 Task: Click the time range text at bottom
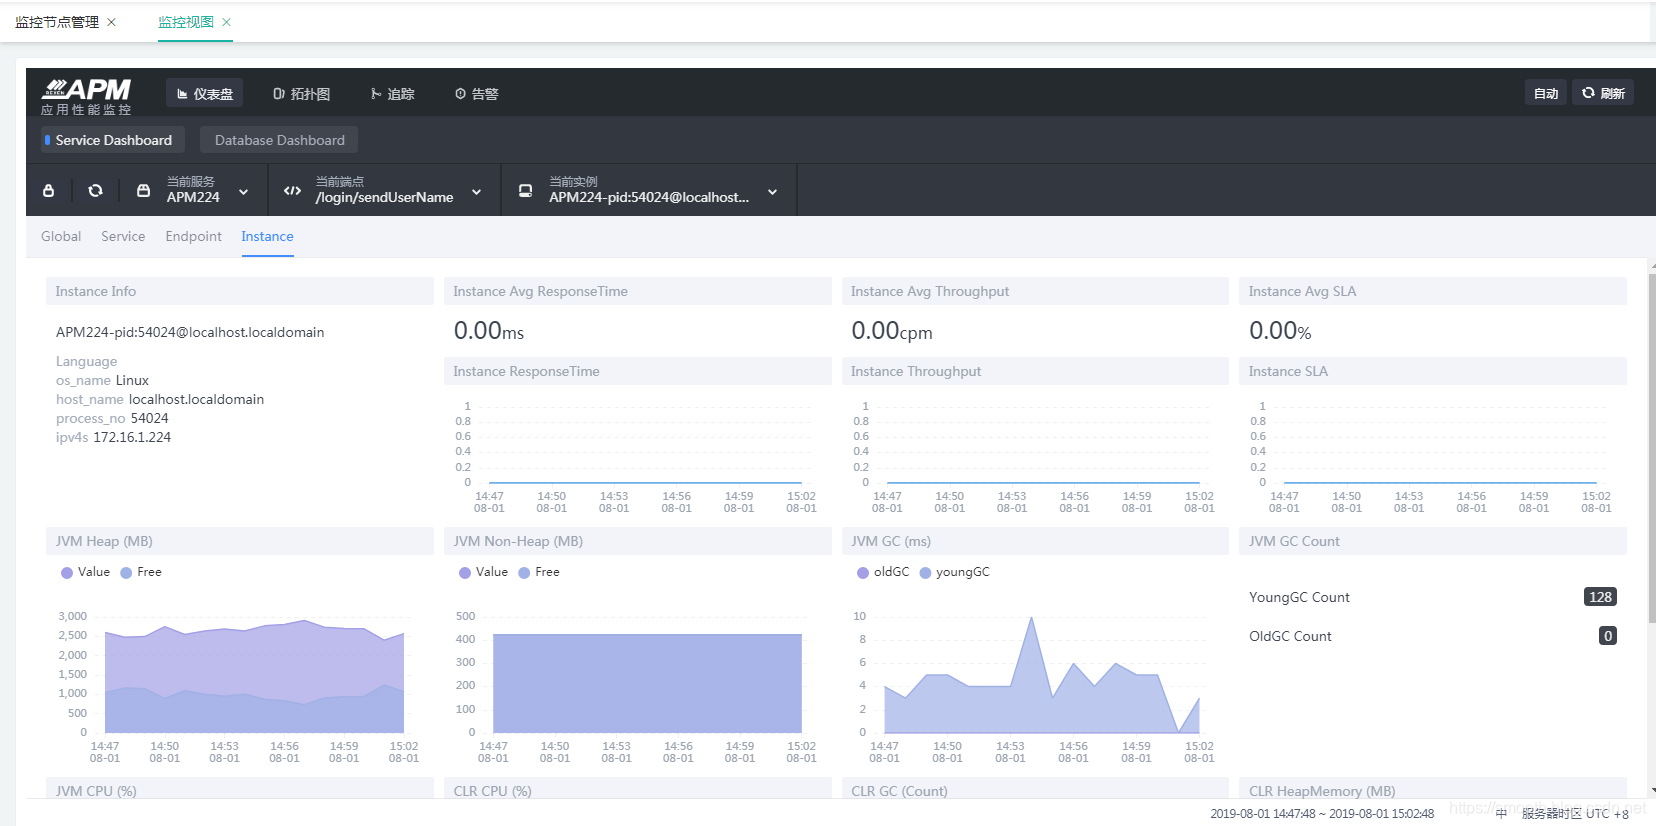(x=1322, y=814)
